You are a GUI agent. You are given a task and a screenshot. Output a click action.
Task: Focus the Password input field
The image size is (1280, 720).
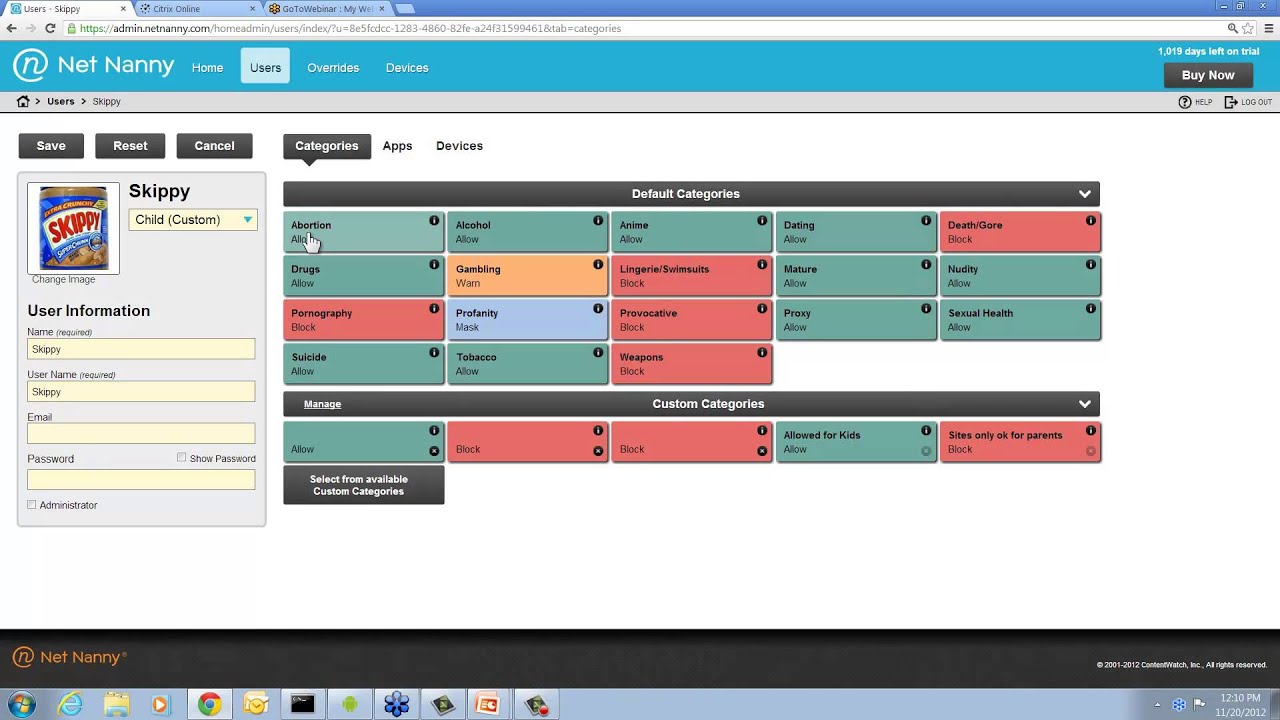click(141, 479)
